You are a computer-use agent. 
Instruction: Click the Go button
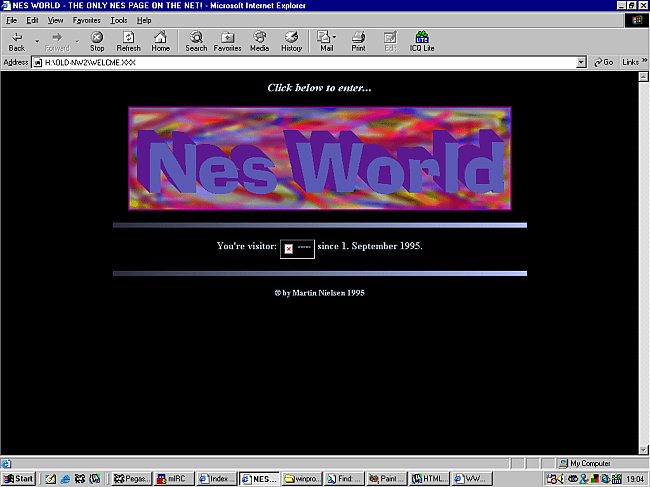[603, 62]
